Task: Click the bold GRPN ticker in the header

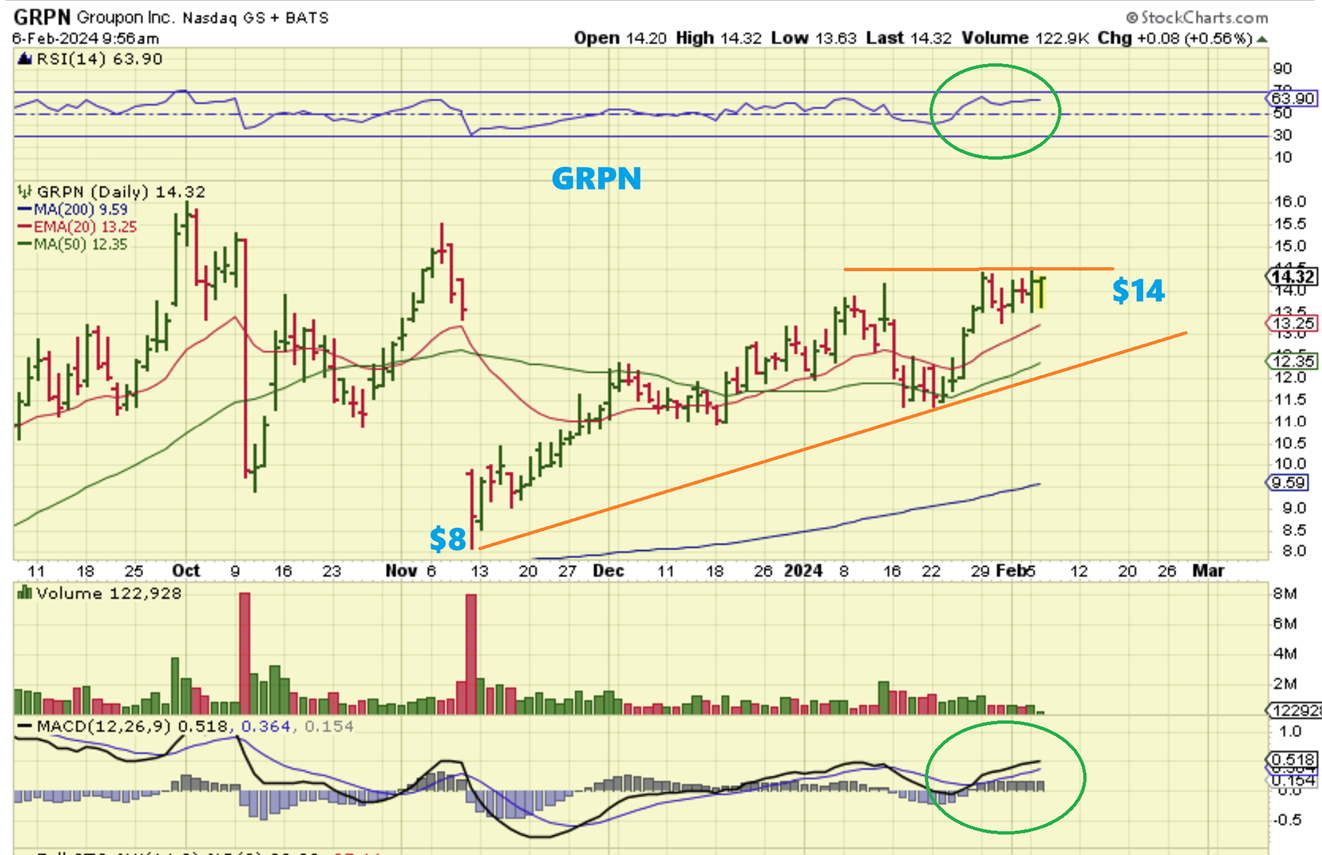Action: pos(43,18)
